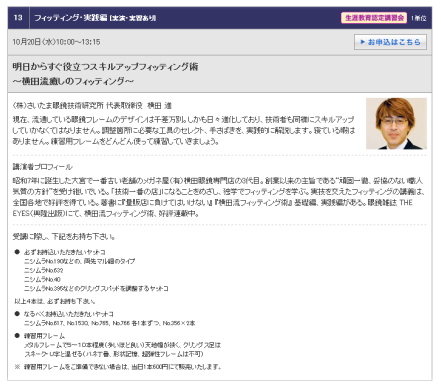The image size is (441, 385).
Task: Click the 講演者プロフィール heading
Action: coord(42,167)
